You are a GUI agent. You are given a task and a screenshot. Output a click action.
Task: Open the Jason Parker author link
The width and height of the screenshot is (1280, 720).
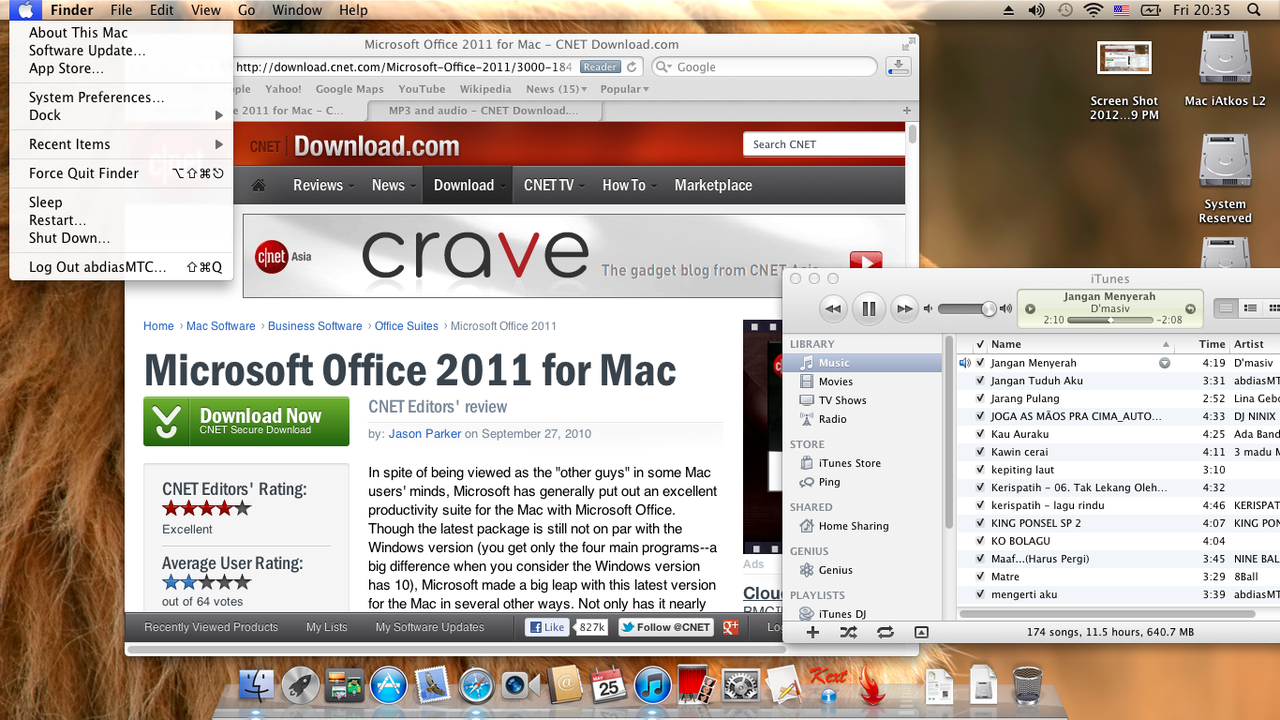pyautogui.click(x=424, y=434)
